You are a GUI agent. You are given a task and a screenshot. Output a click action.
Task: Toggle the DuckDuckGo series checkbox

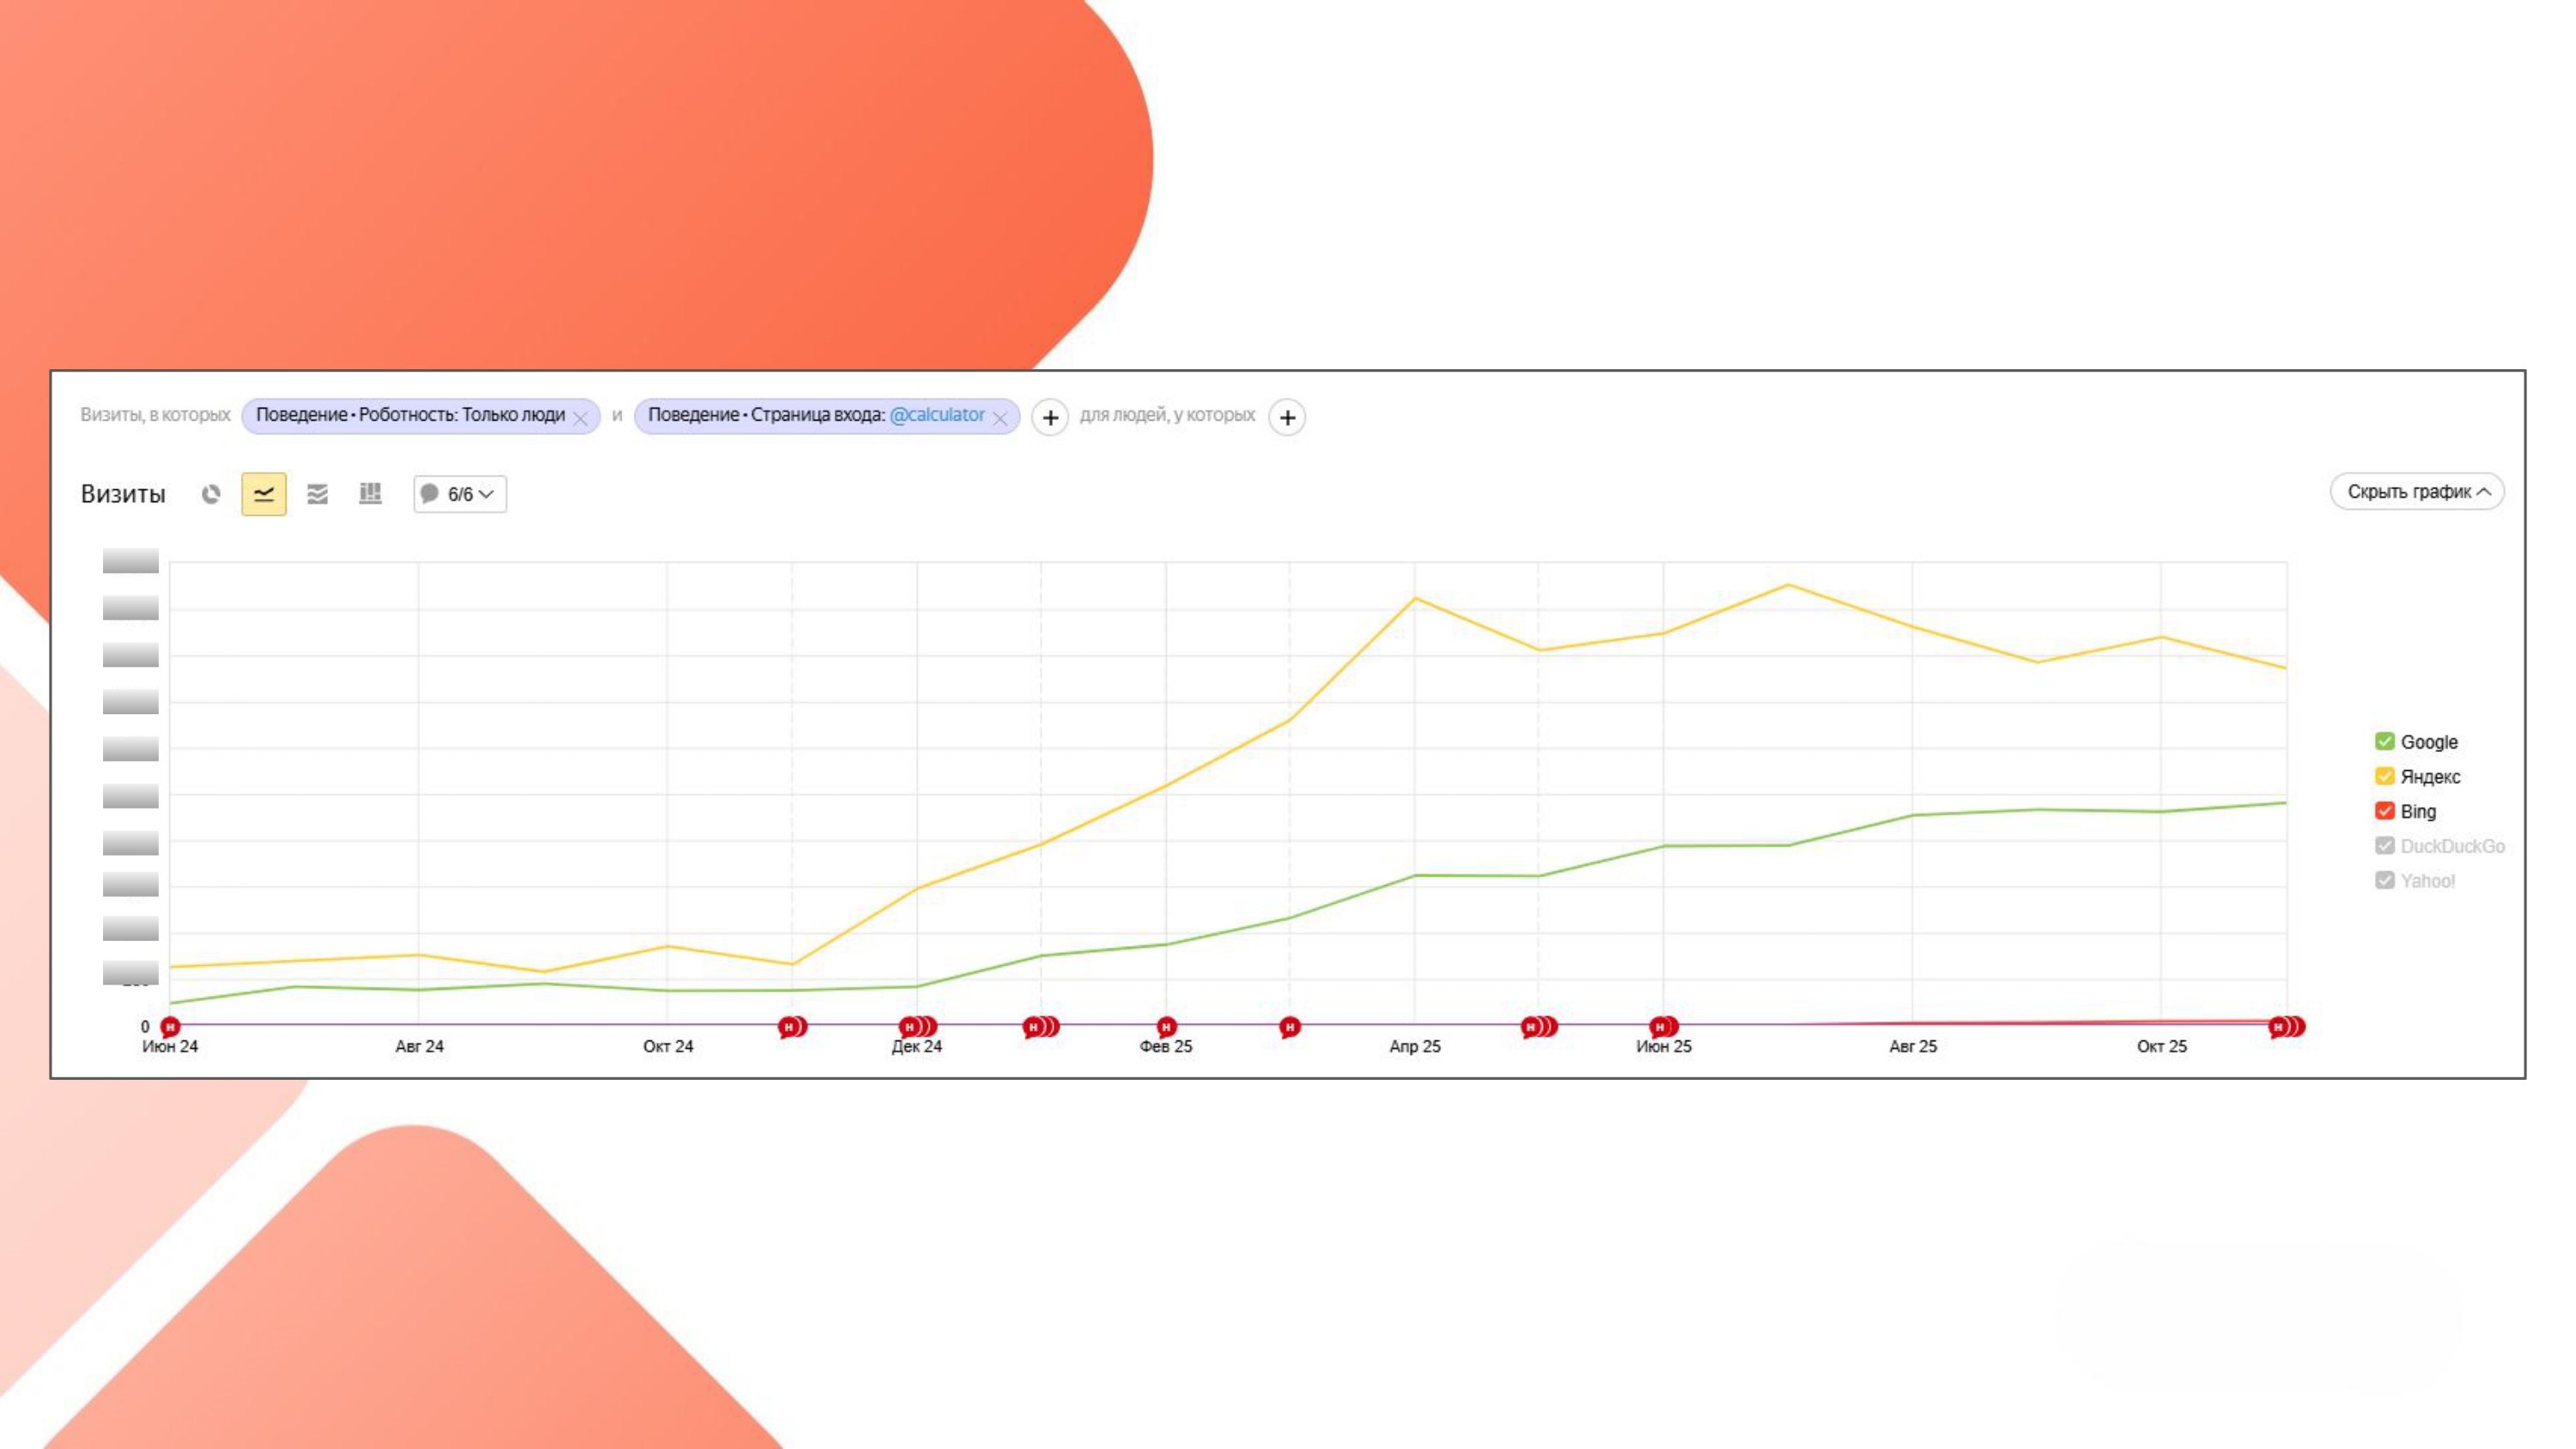coord(2384,846)
